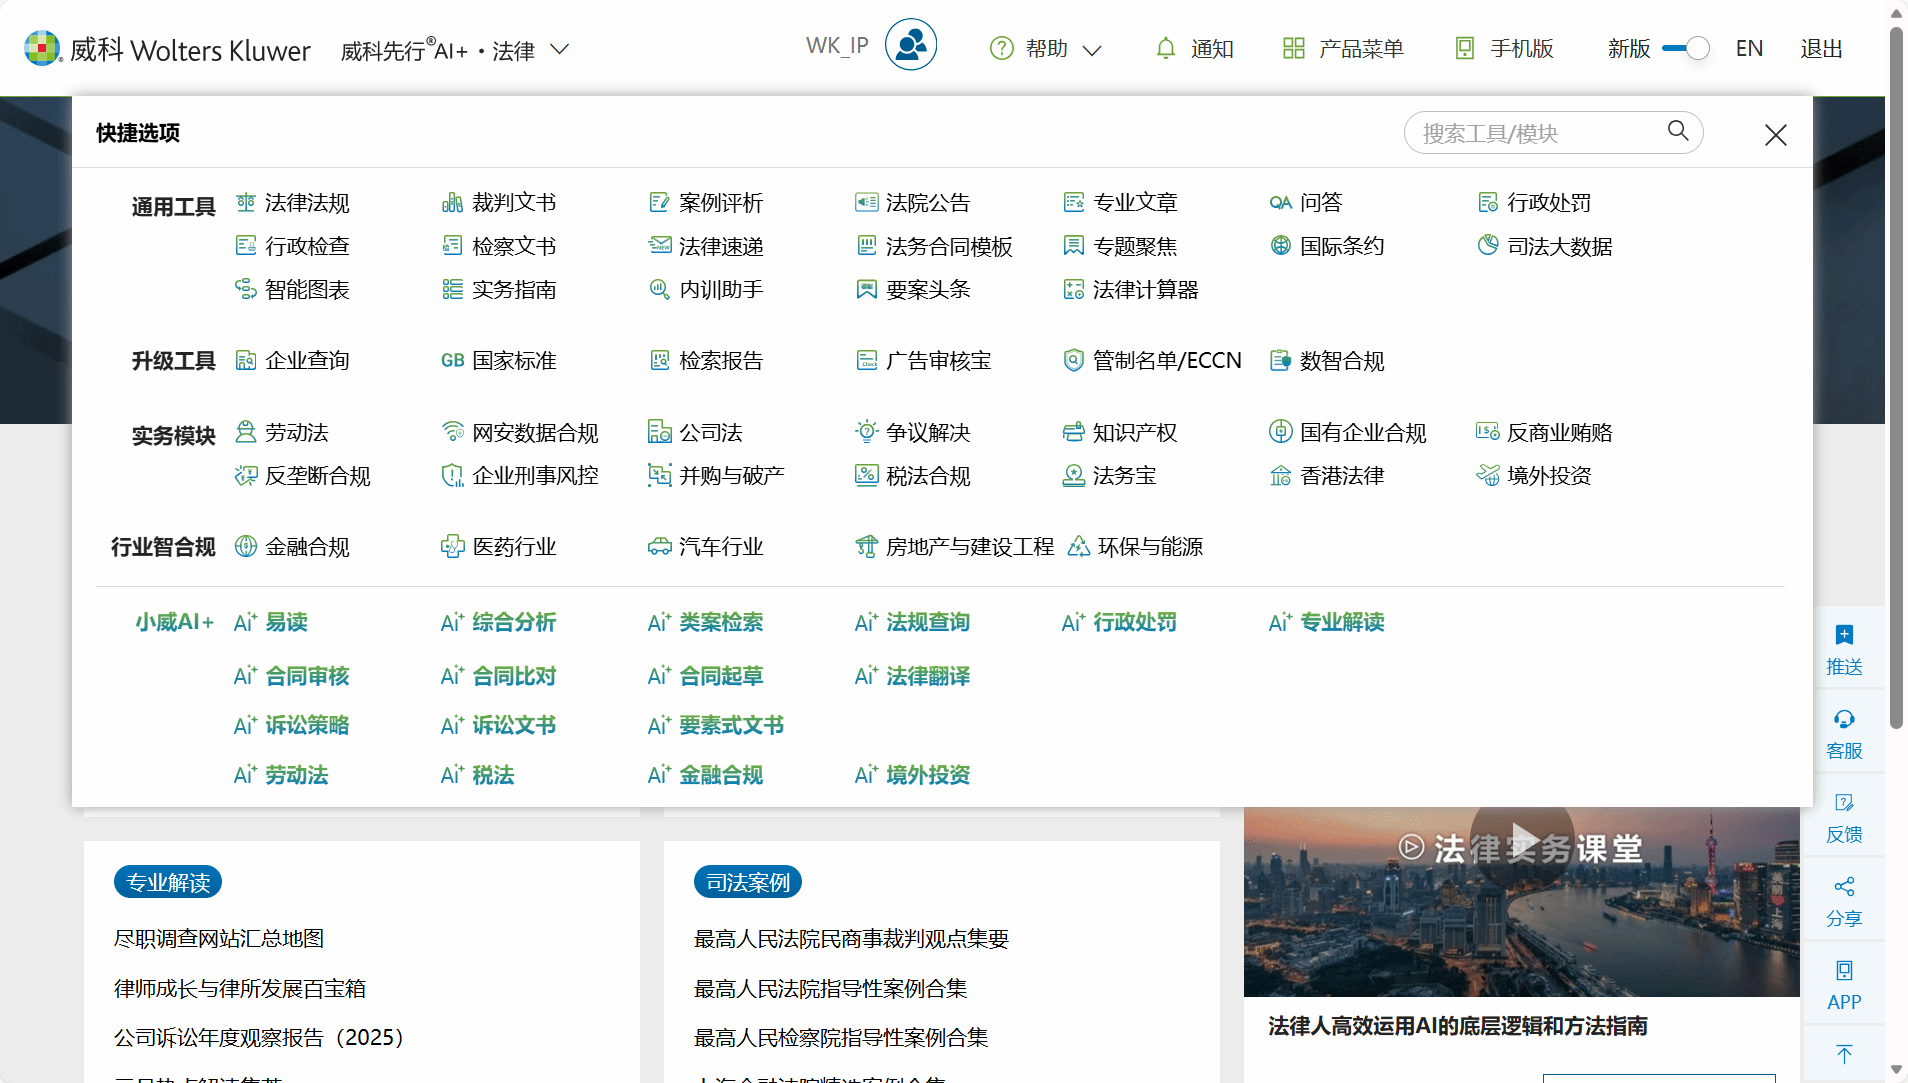1908x1083 pixels.
Task: Open 尽职调查网站汇总地图 article link
Action: tap(219, 938)
